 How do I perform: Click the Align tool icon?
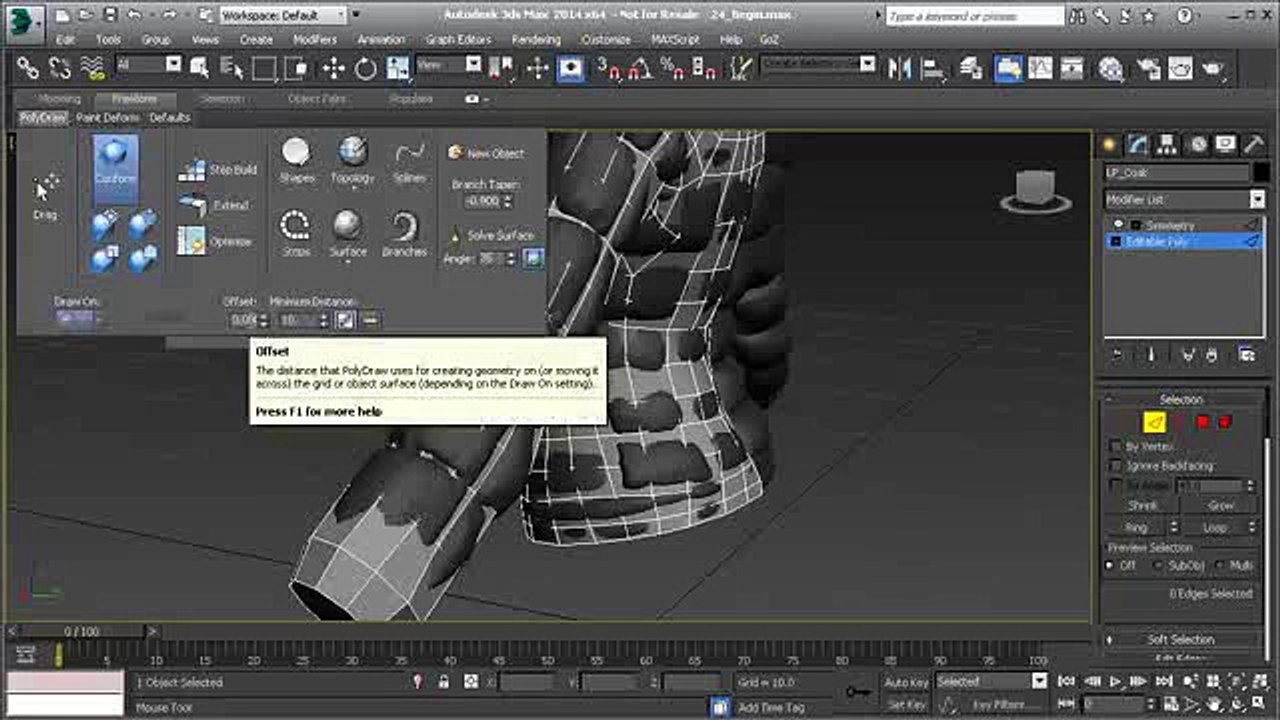click(x=933, y=68)
